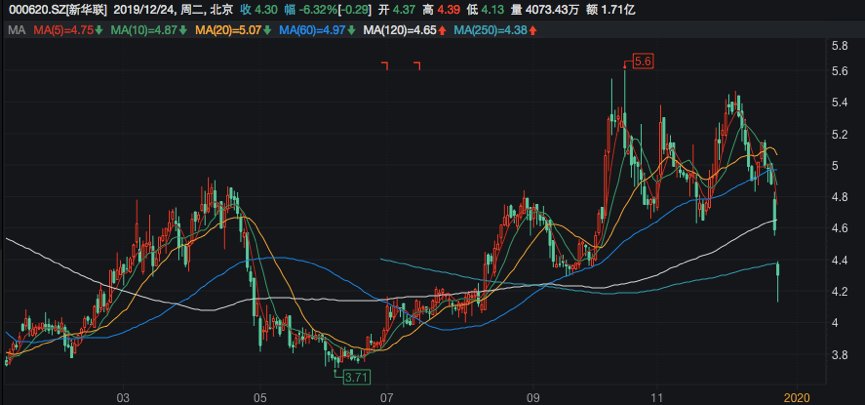
Task: Select the MA(120)=4.65 legend entry
Action: click(400, 31)
